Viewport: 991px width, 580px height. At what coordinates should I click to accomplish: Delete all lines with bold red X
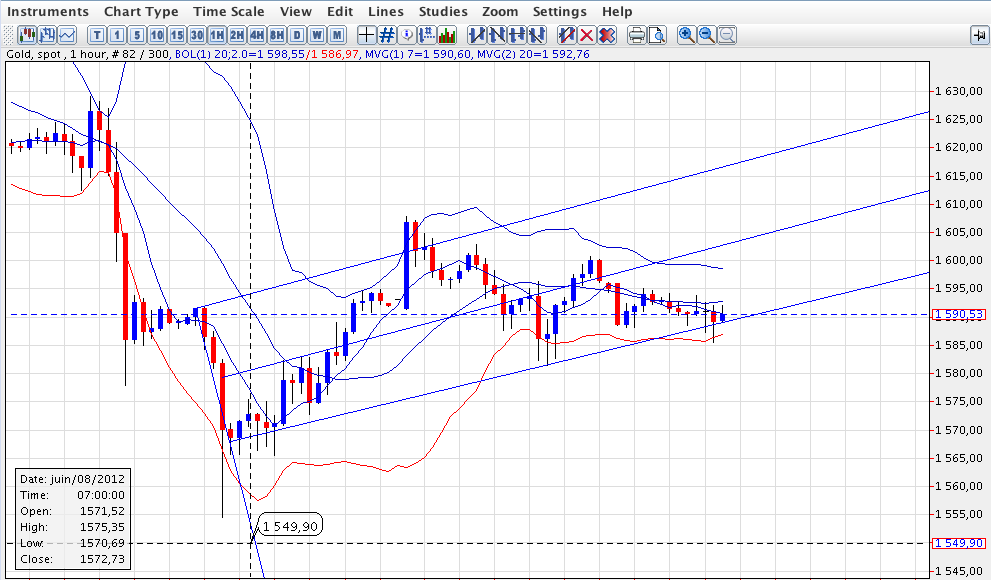tap(607, 35)
